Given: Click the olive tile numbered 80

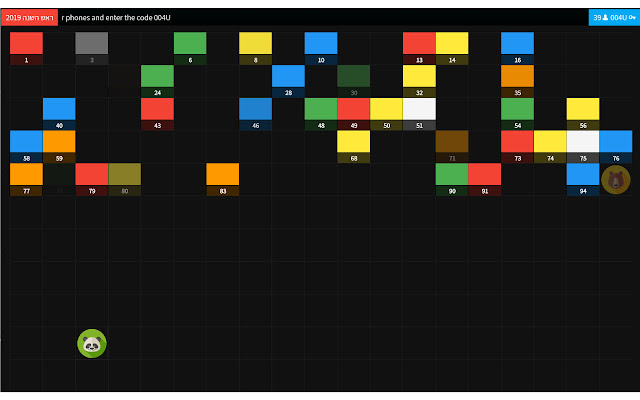Looking at the screenshot, I should 125,179.
